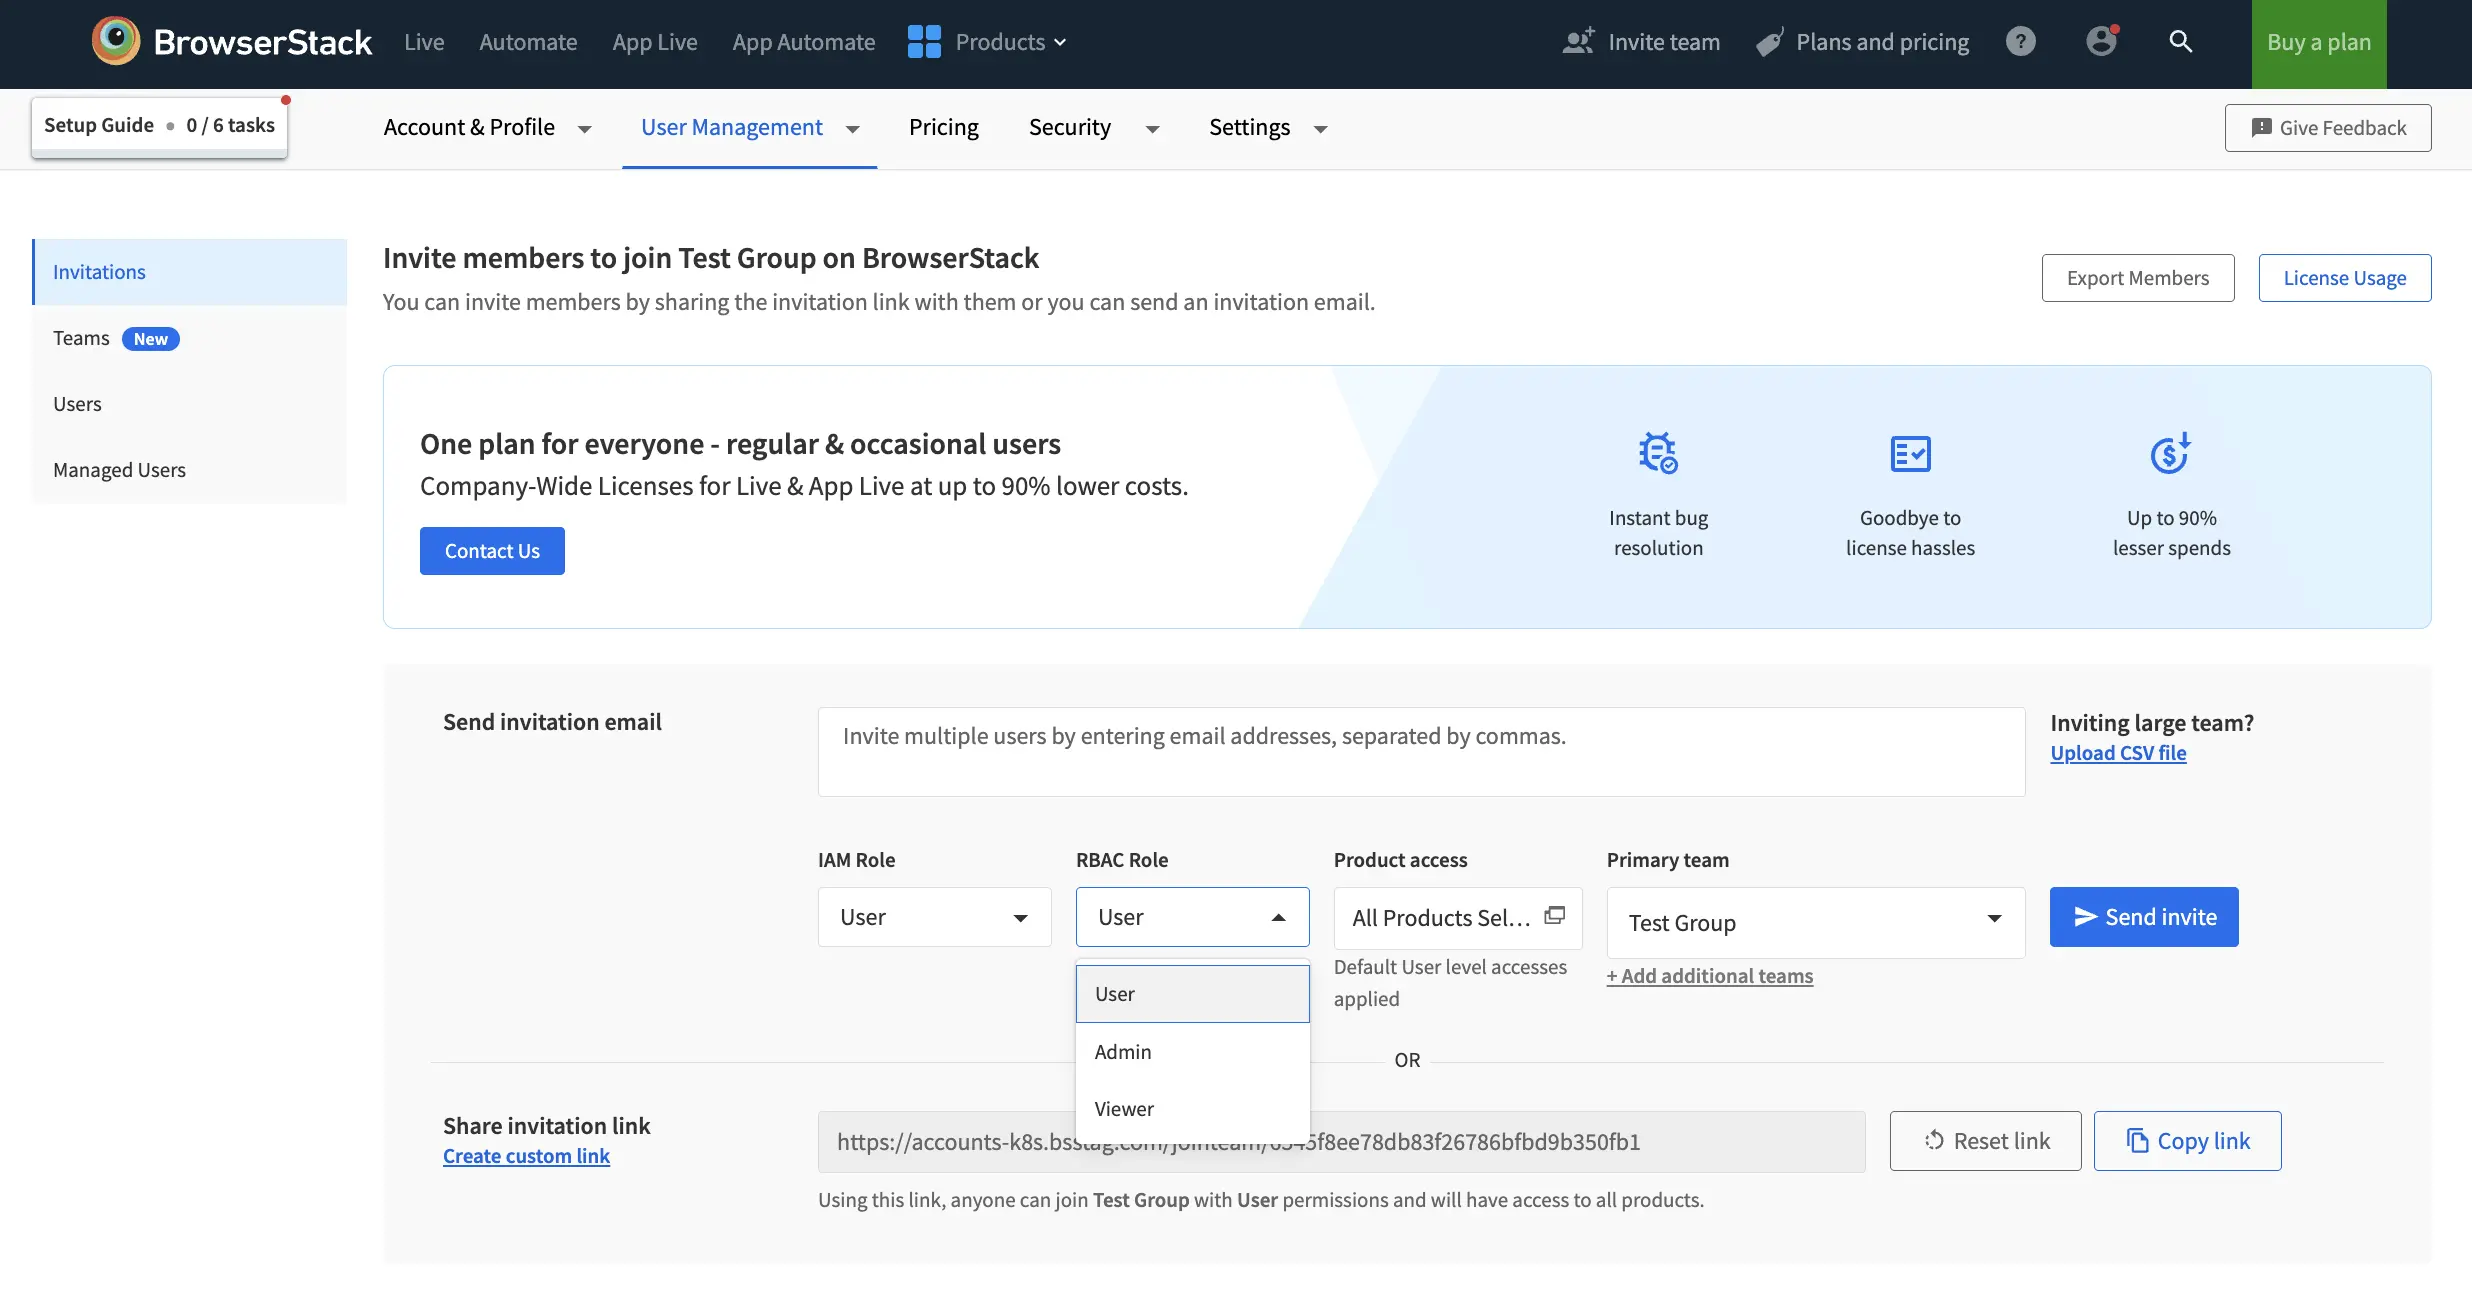Open the Pricing tab
Screen dimensions: 2472x1294
point(943,128)
